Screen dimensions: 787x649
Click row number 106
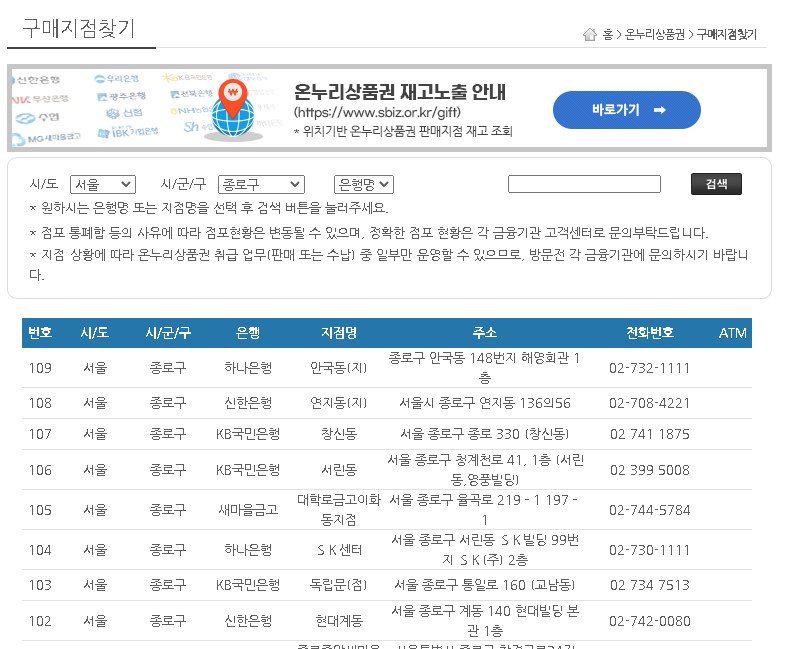coord(40,470)
